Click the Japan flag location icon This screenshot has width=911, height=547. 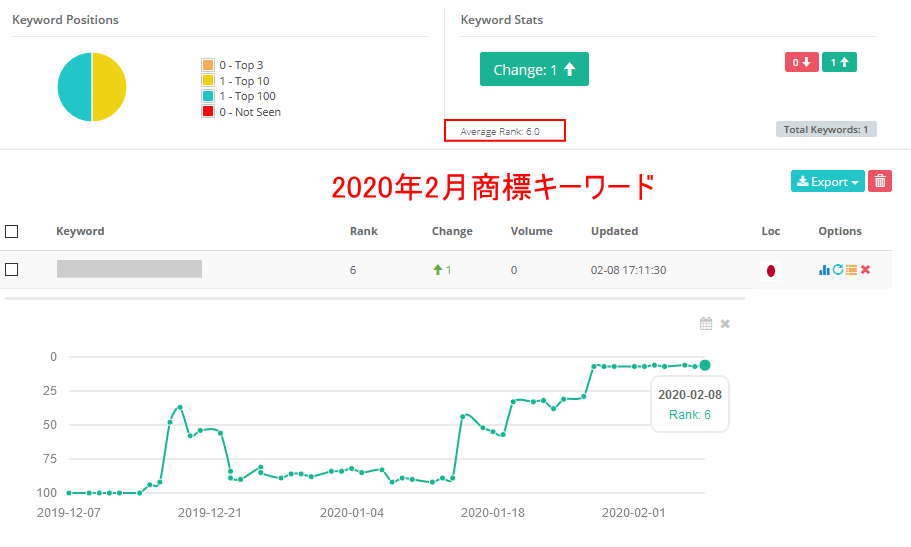(x=770, y=270)
